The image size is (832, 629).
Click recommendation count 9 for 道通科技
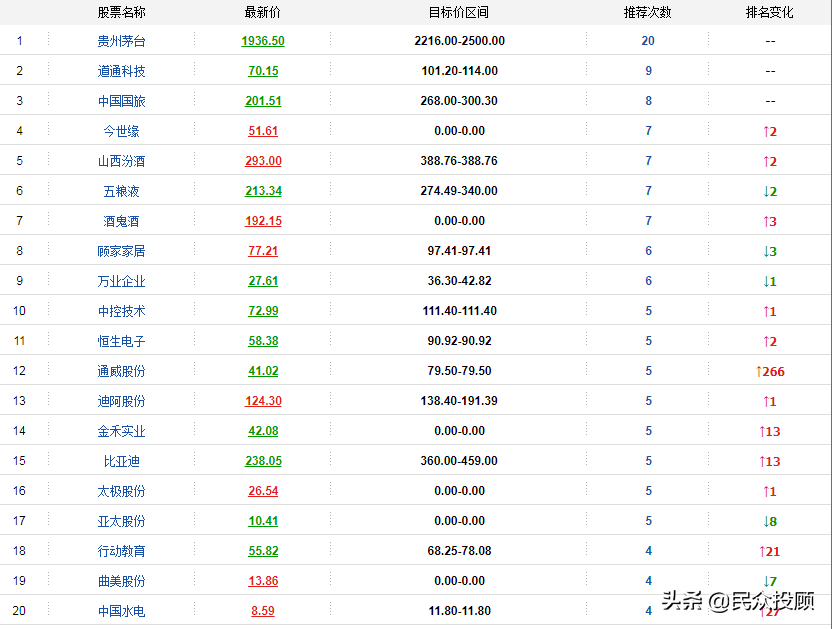648,71
